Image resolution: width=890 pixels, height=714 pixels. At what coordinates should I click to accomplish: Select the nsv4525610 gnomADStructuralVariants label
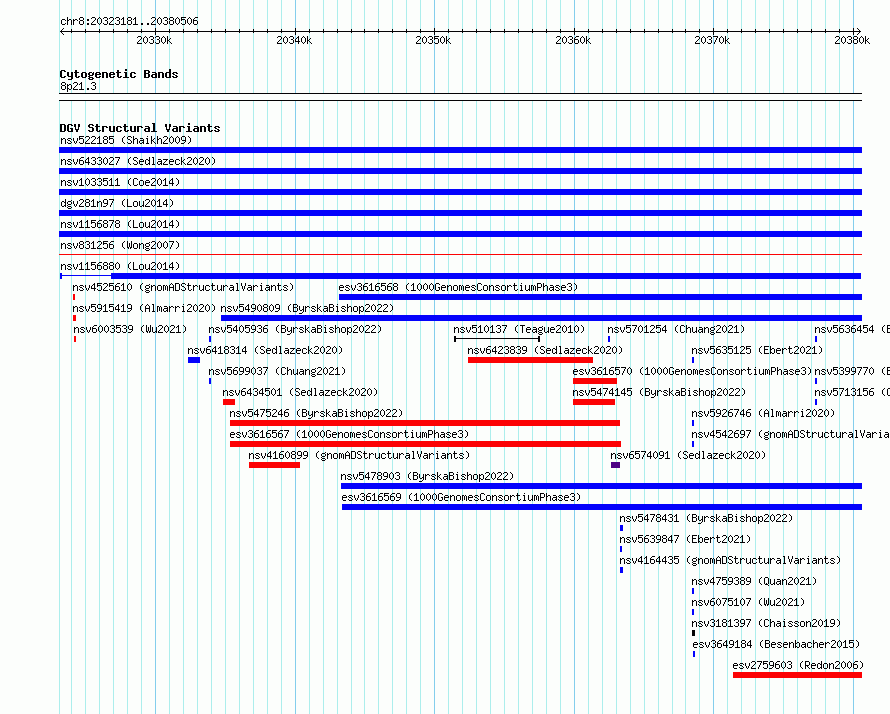[183, 287]
